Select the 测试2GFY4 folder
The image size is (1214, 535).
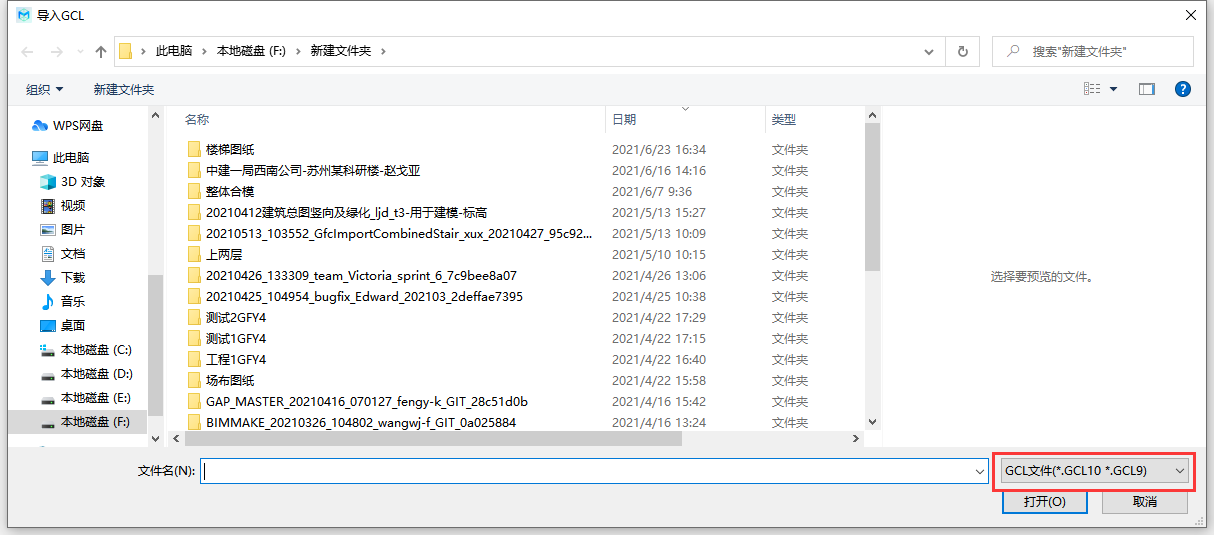tap(236, 318)
